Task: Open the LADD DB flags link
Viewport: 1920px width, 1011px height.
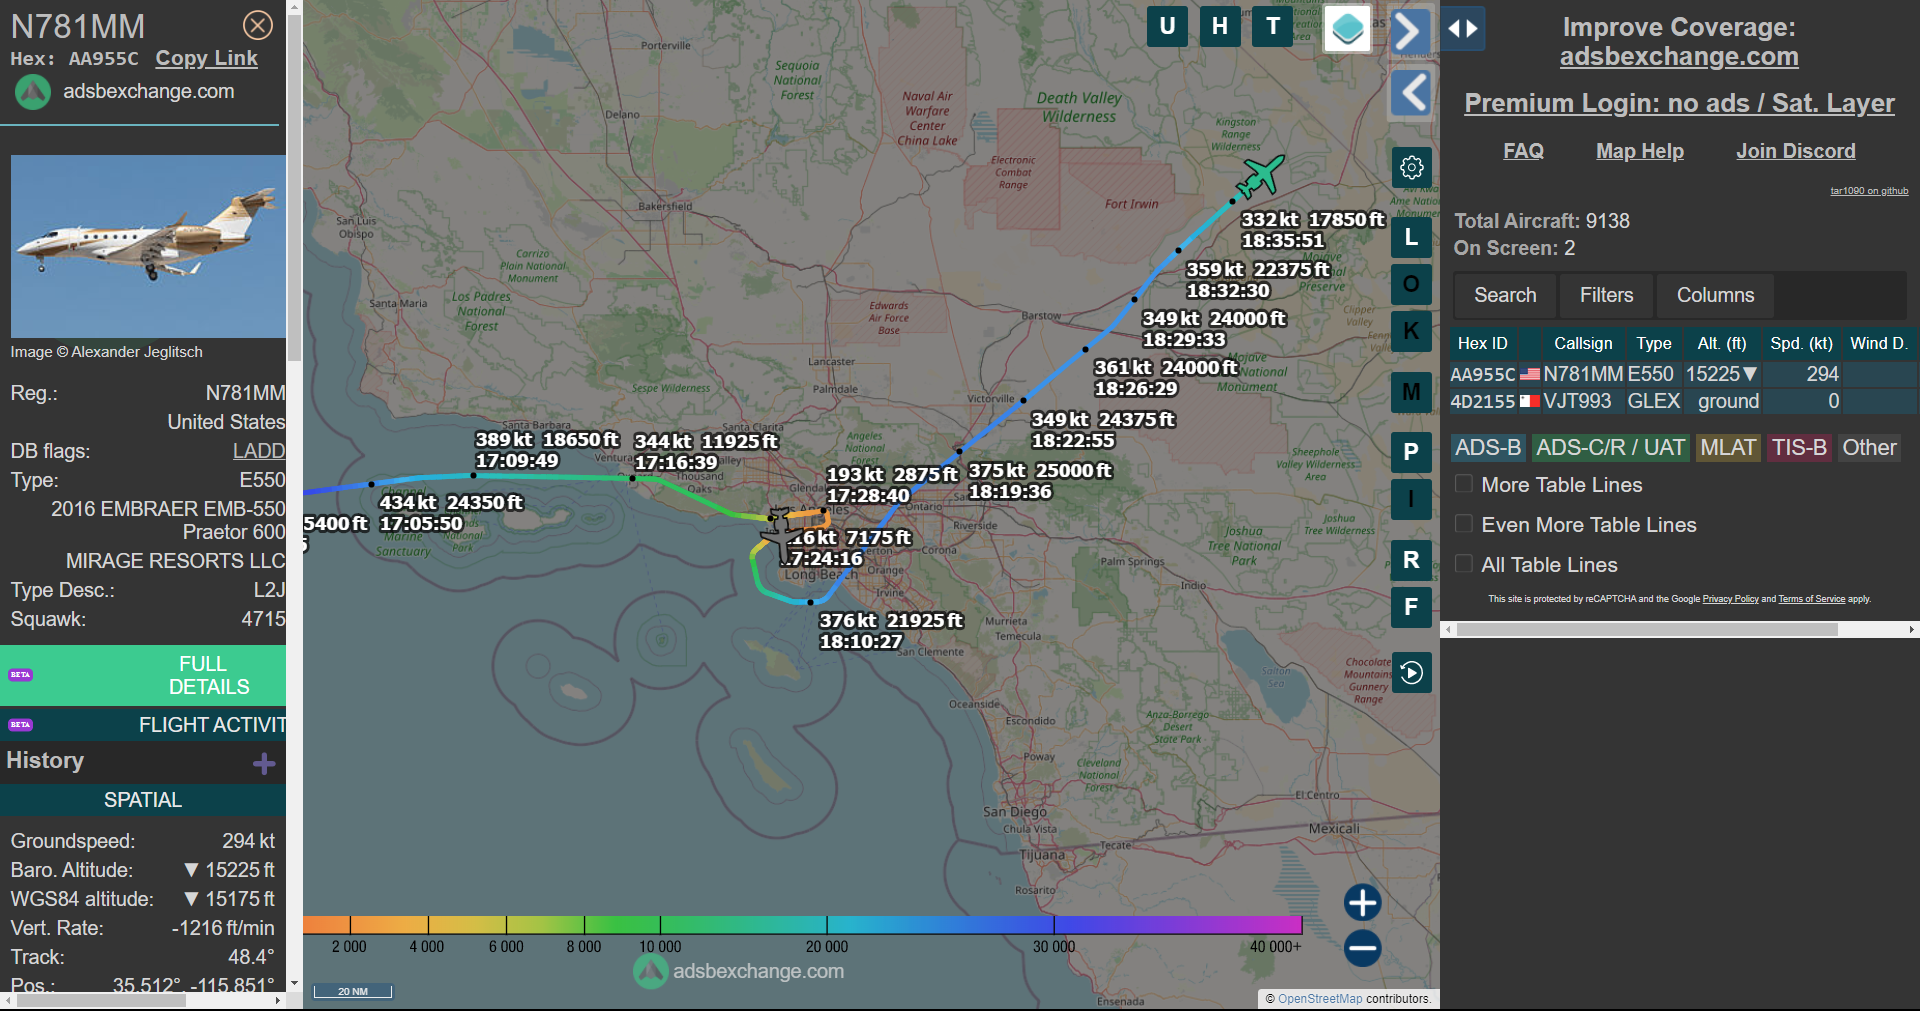Action: [x=259, y=451]
